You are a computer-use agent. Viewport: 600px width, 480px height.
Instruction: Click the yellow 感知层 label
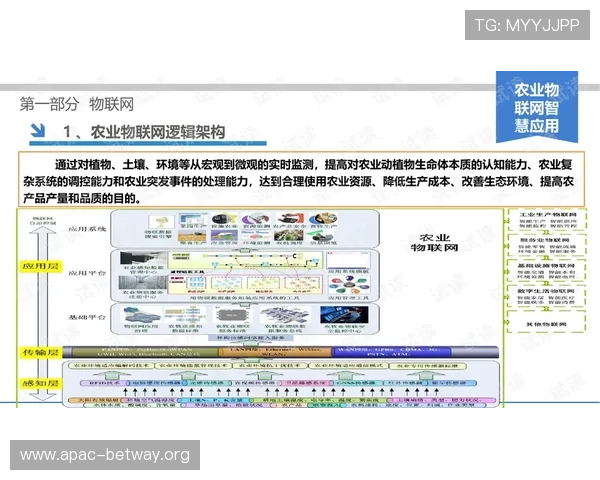[x=41, y=383]
